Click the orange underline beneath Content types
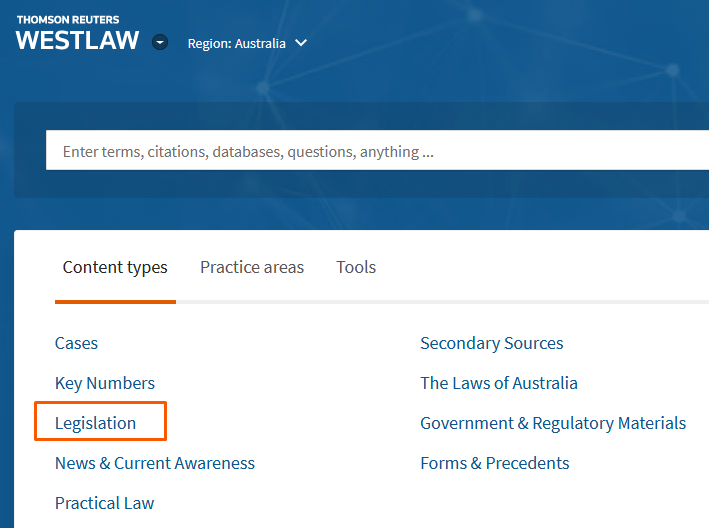Viewport: 709px width, 528px height. tap(115, 301)
